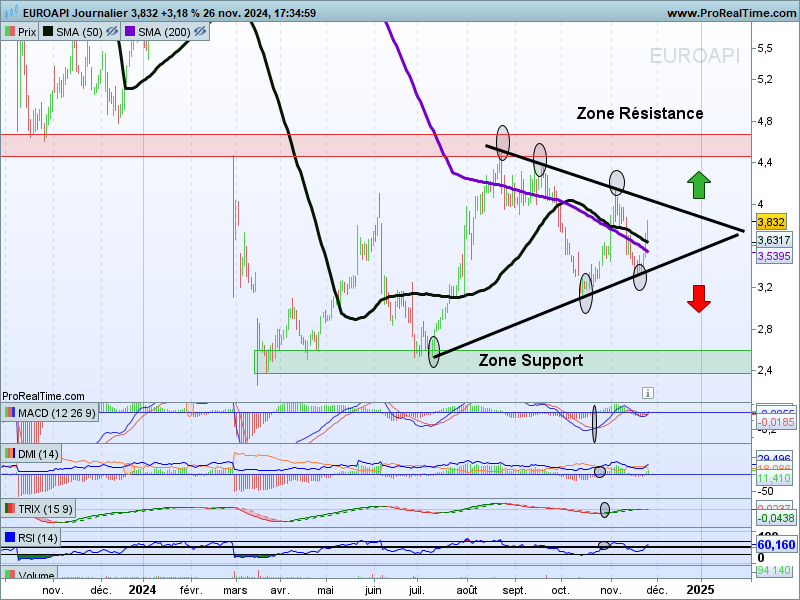Screen dimensions: 800x600
Task: Click the 2025 label on the time axis
Action: (701, 590)
